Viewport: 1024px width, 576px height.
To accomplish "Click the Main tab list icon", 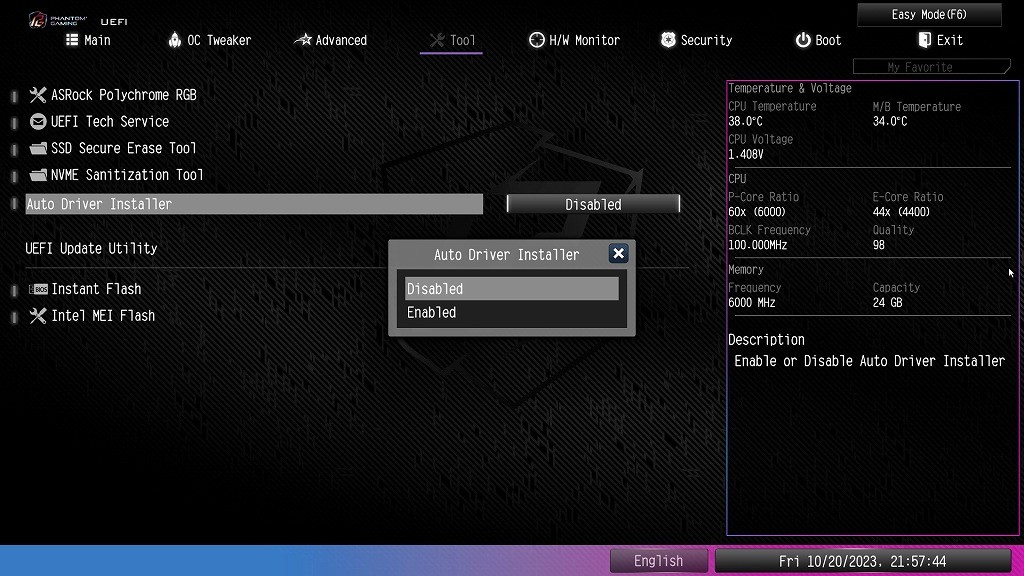I will [x=72, y=40].
